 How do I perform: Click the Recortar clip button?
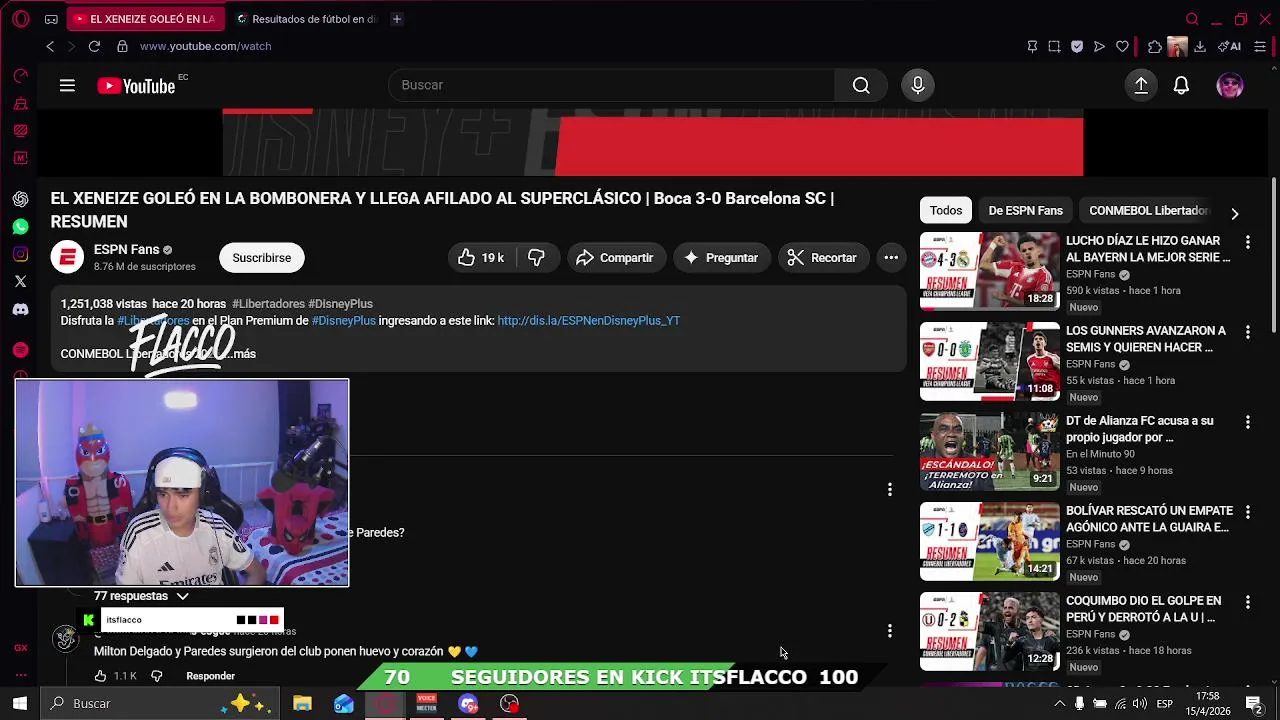(x=822, y=258)
